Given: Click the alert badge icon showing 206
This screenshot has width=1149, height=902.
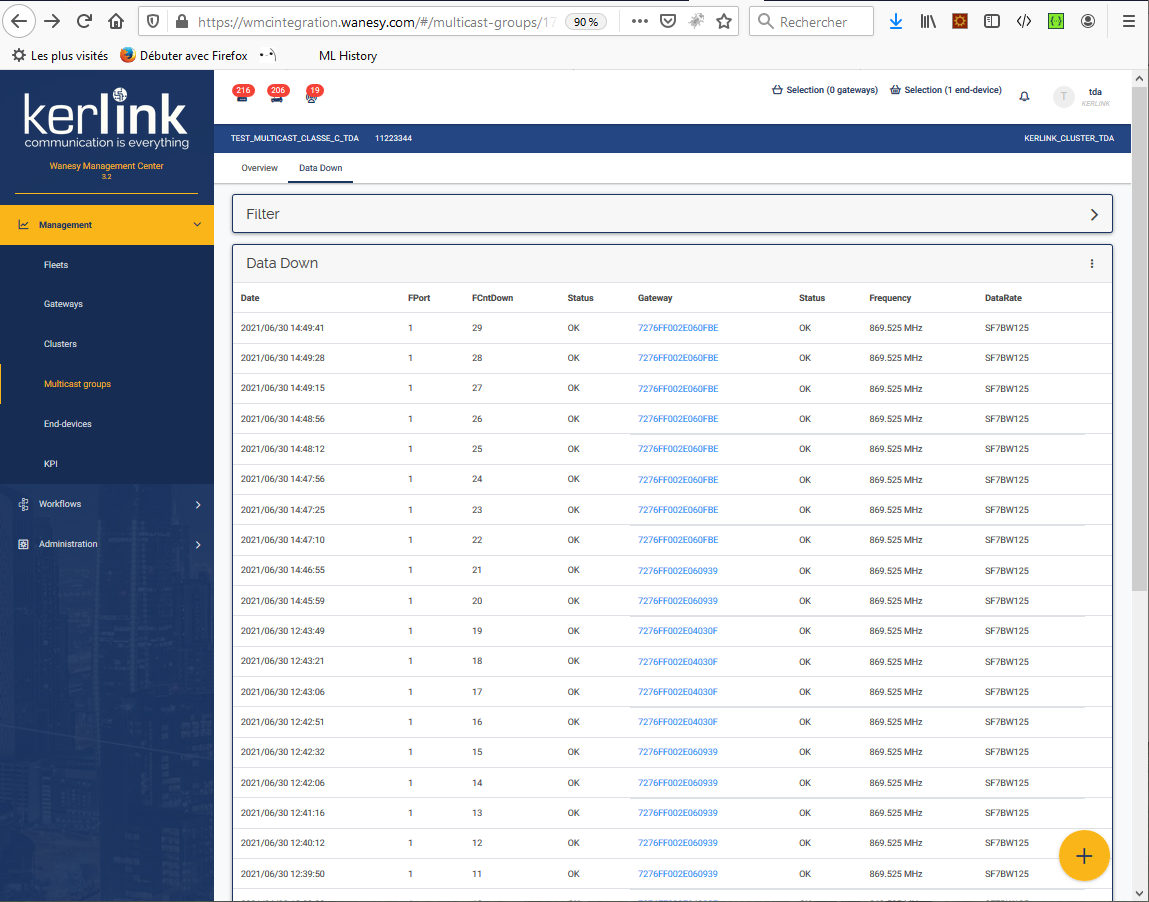Looking at the screenshot, I should tap(278, 94).
